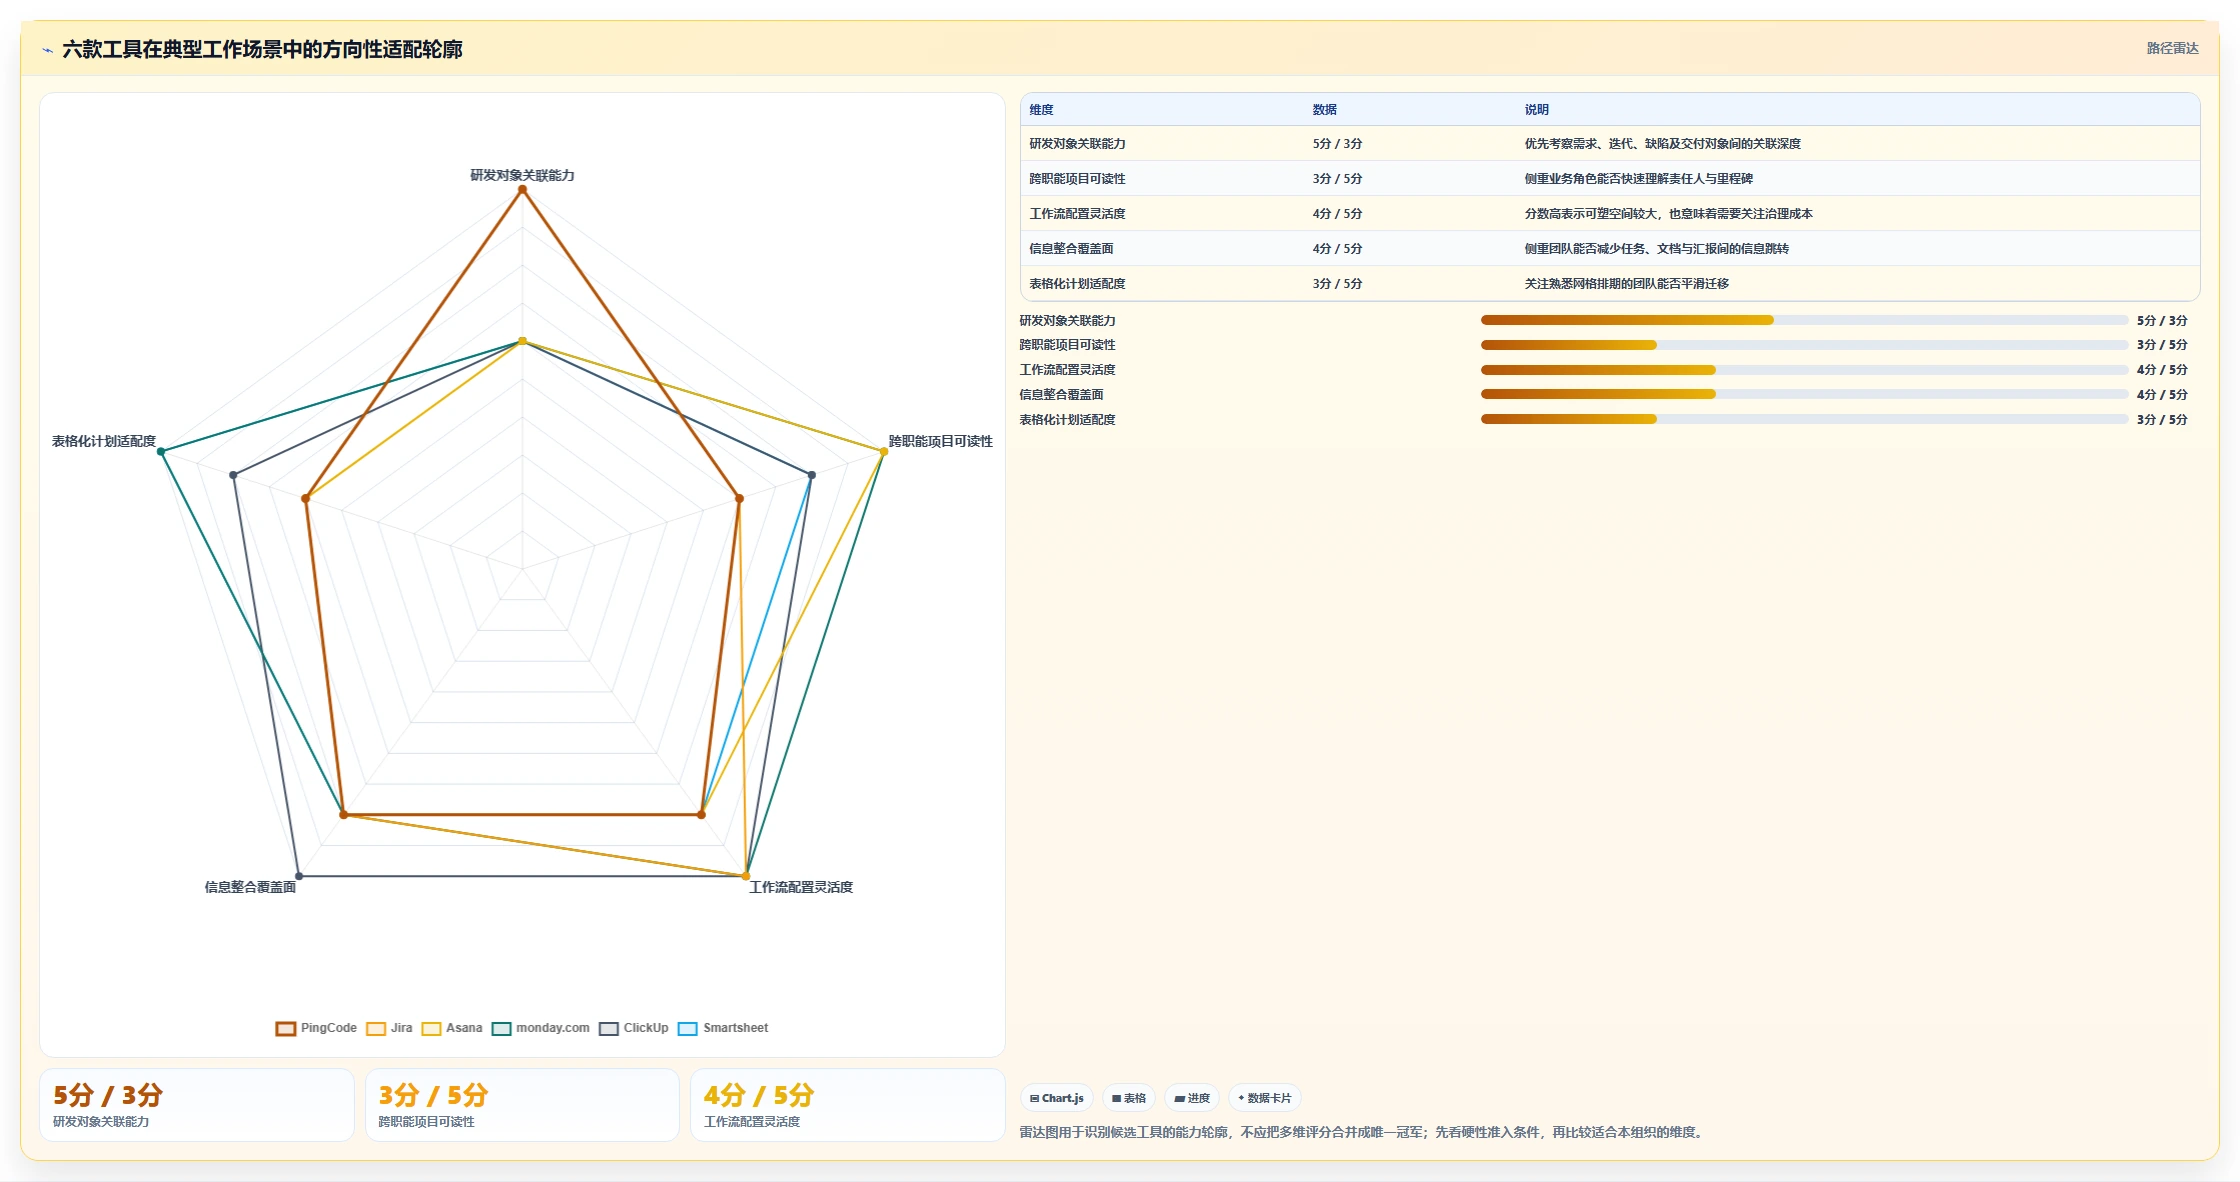Click the page title 六款工具在典型工作场景中的方向性适配轮廓
2240x1182 pixels.
click(262, 49)
